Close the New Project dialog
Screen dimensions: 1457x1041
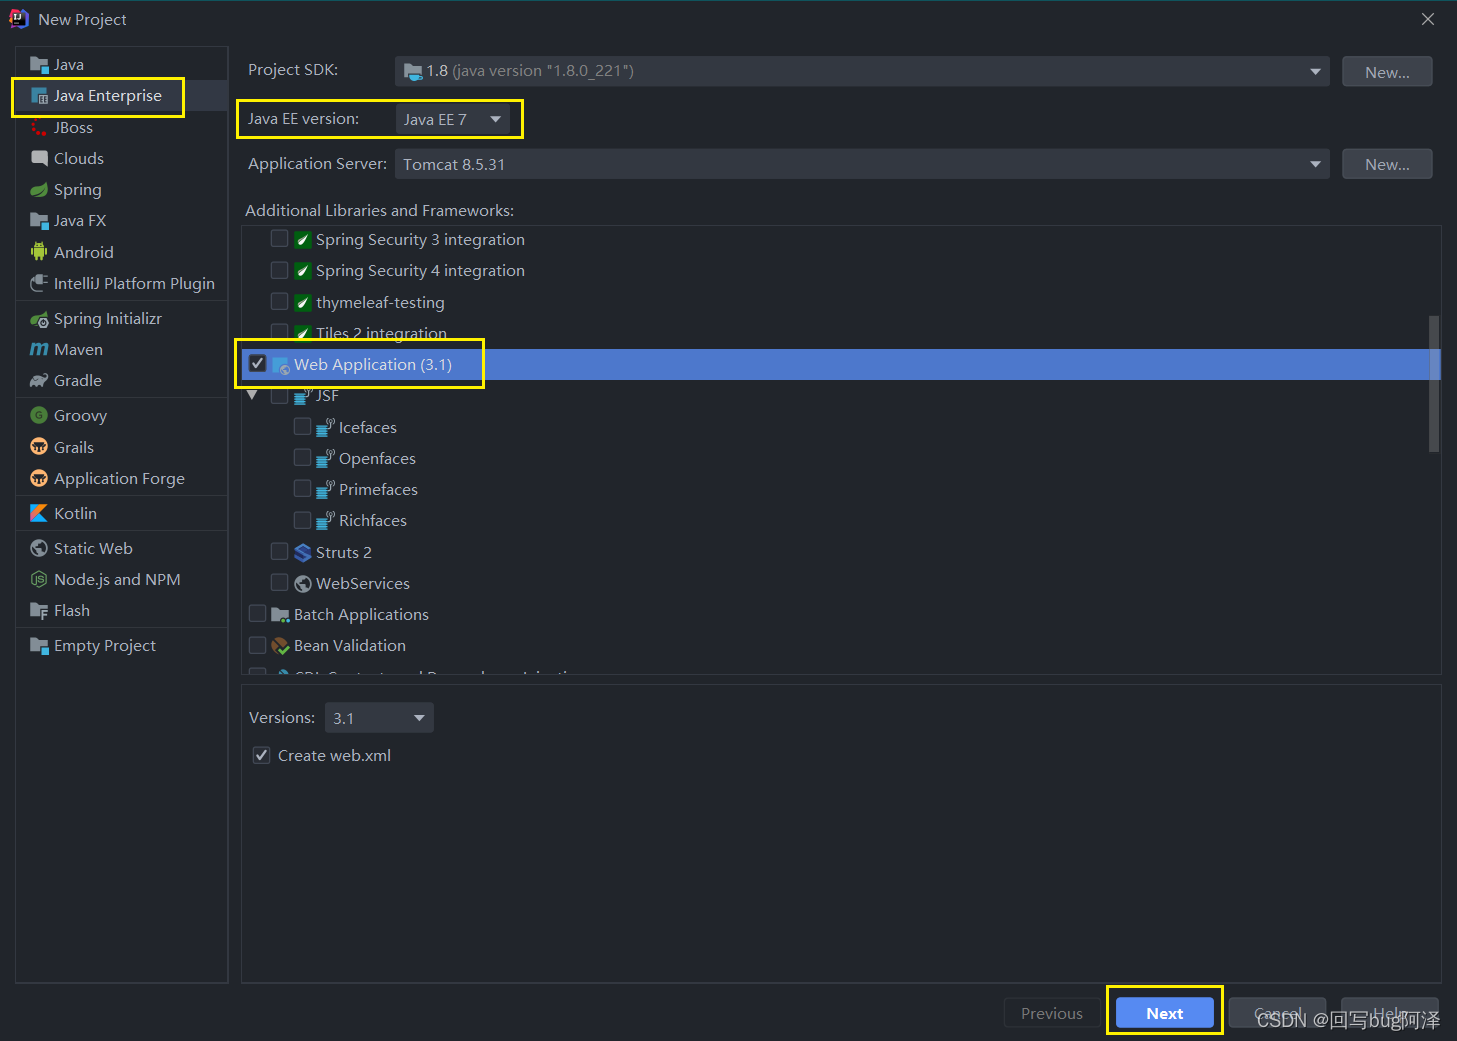(x=1428, y=19)
